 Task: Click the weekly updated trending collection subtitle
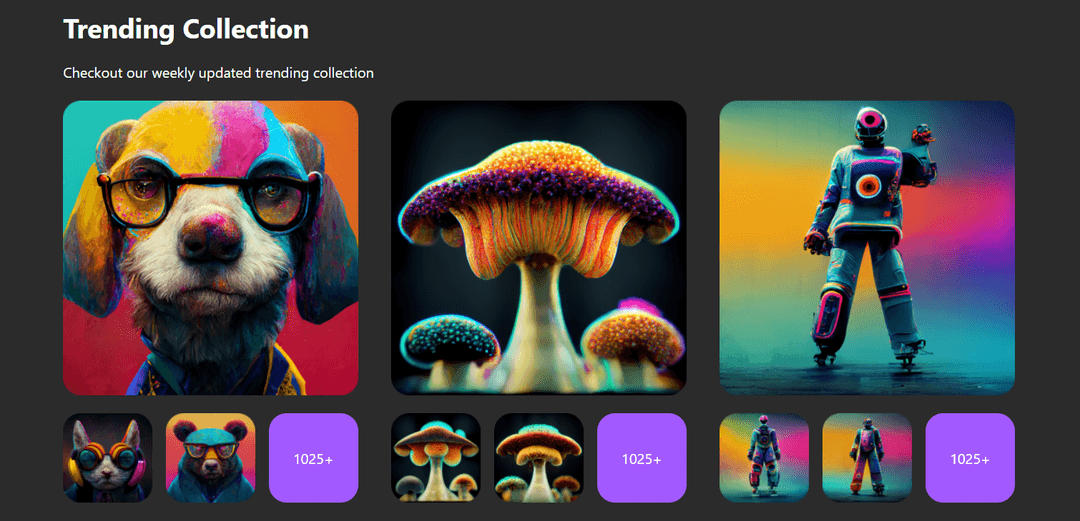tap(218, 73)
